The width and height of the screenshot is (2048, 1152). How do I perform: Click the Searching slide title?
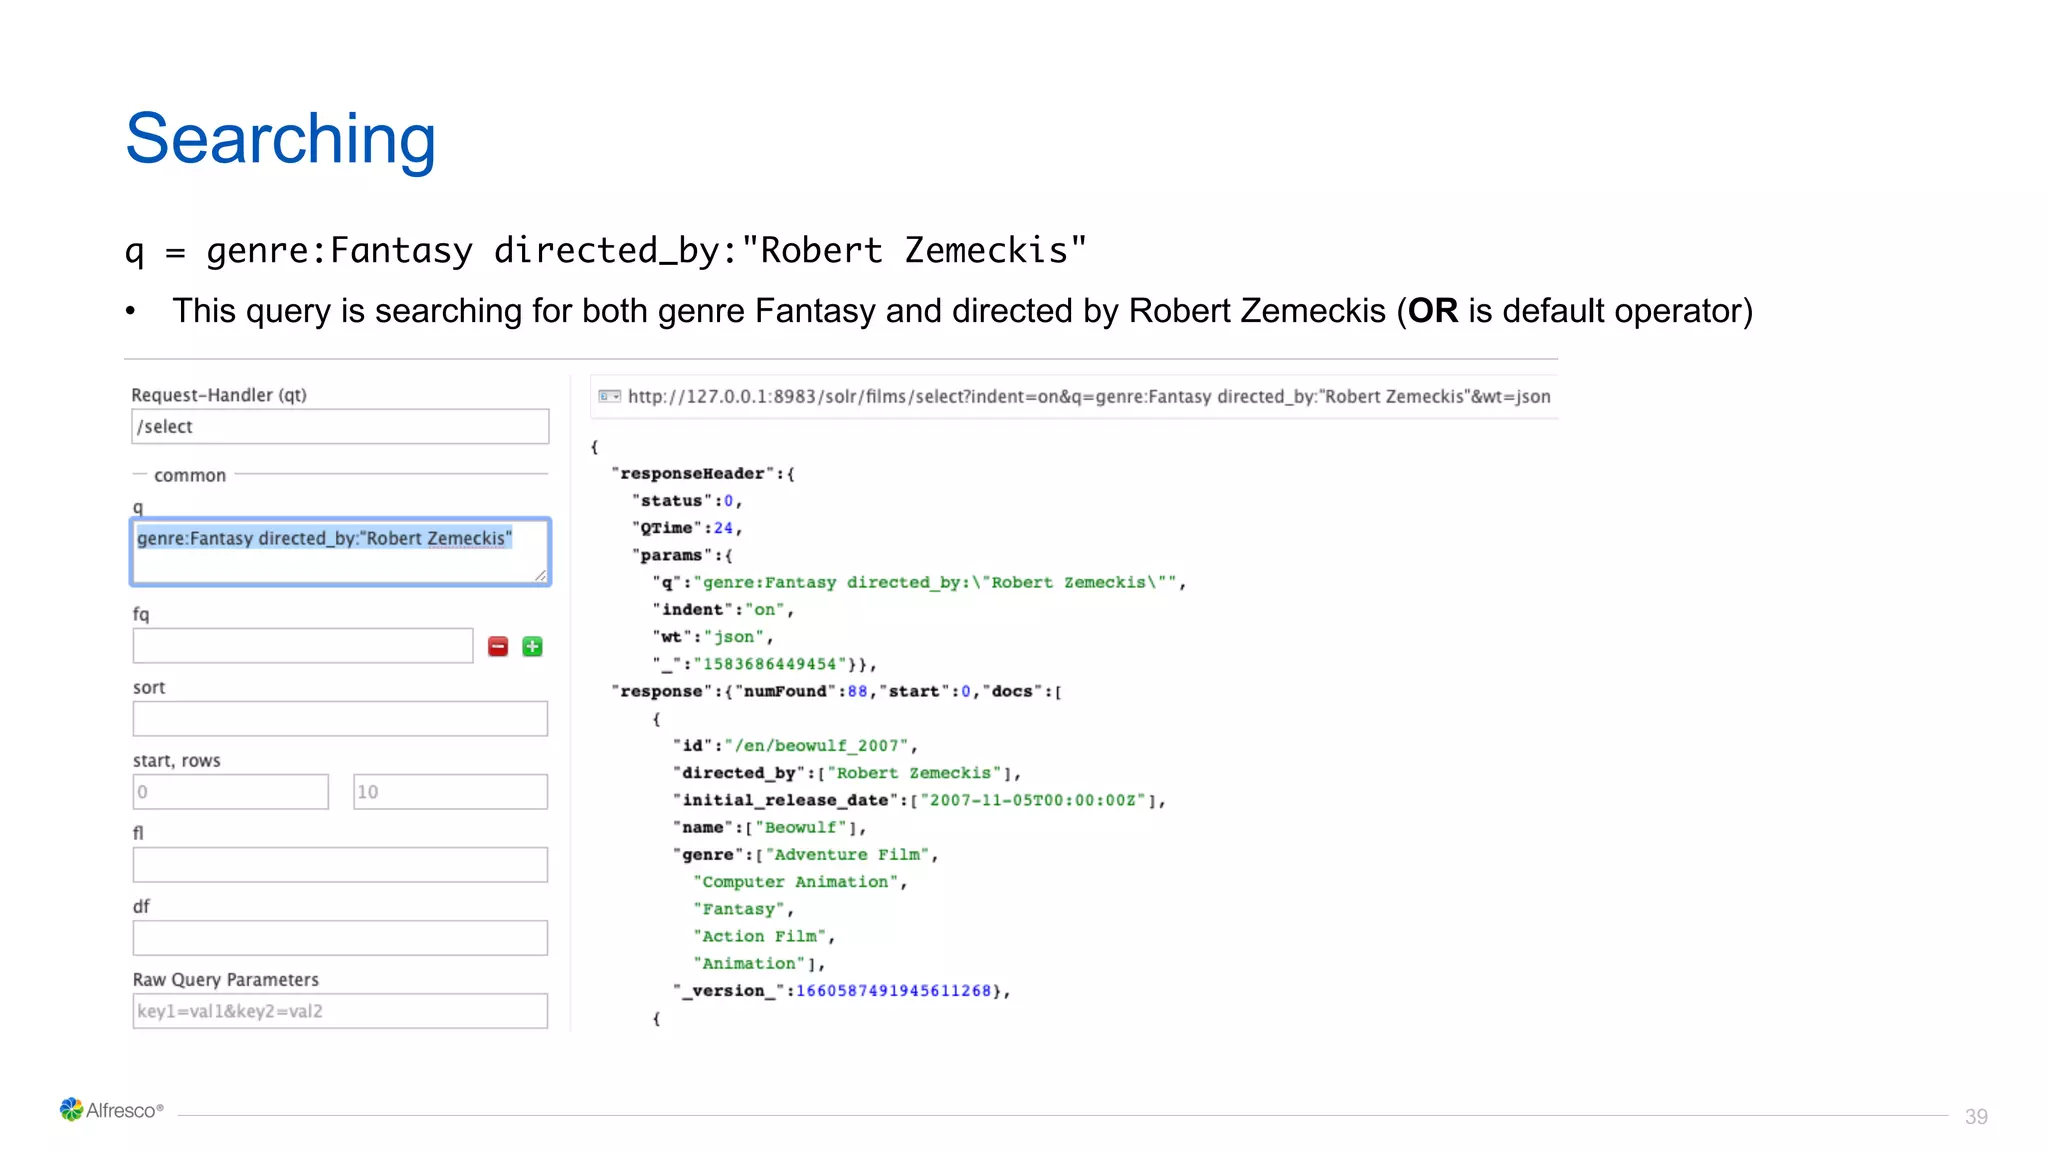tap(281, 139)
